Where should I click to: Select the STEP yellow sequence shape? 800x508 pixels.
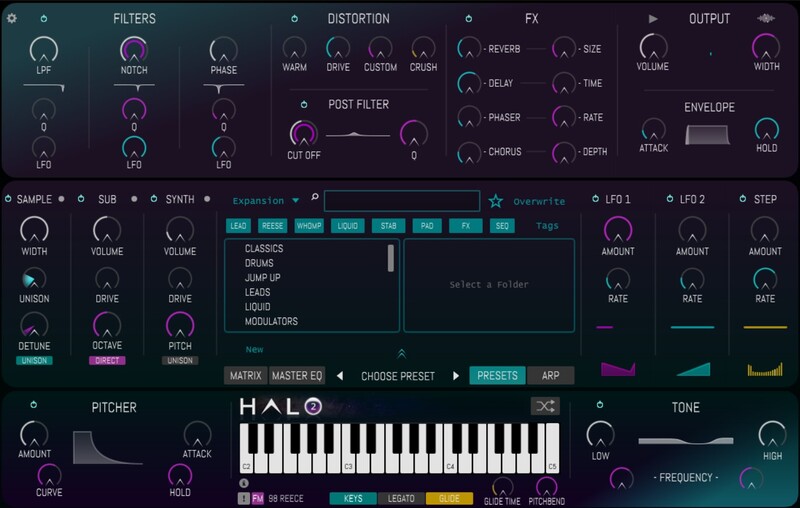(765, 369)
